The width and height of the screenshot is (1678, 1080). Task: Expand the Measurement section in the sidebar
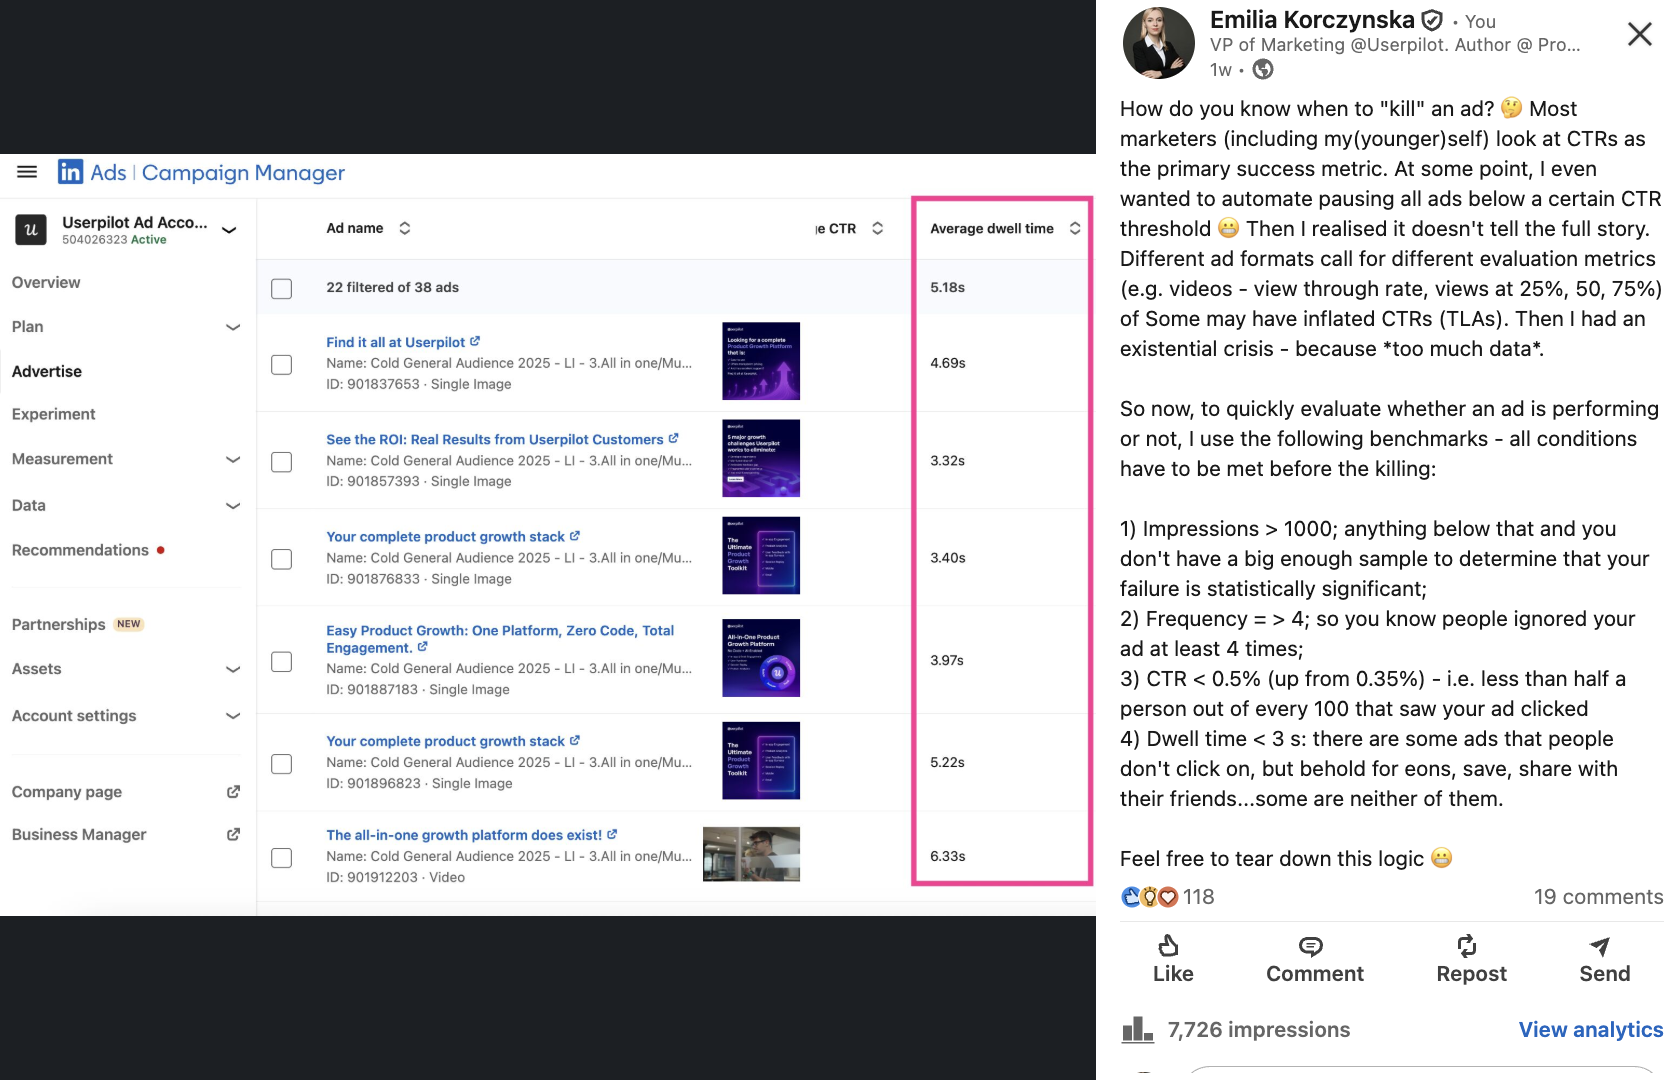click(233, 459)
